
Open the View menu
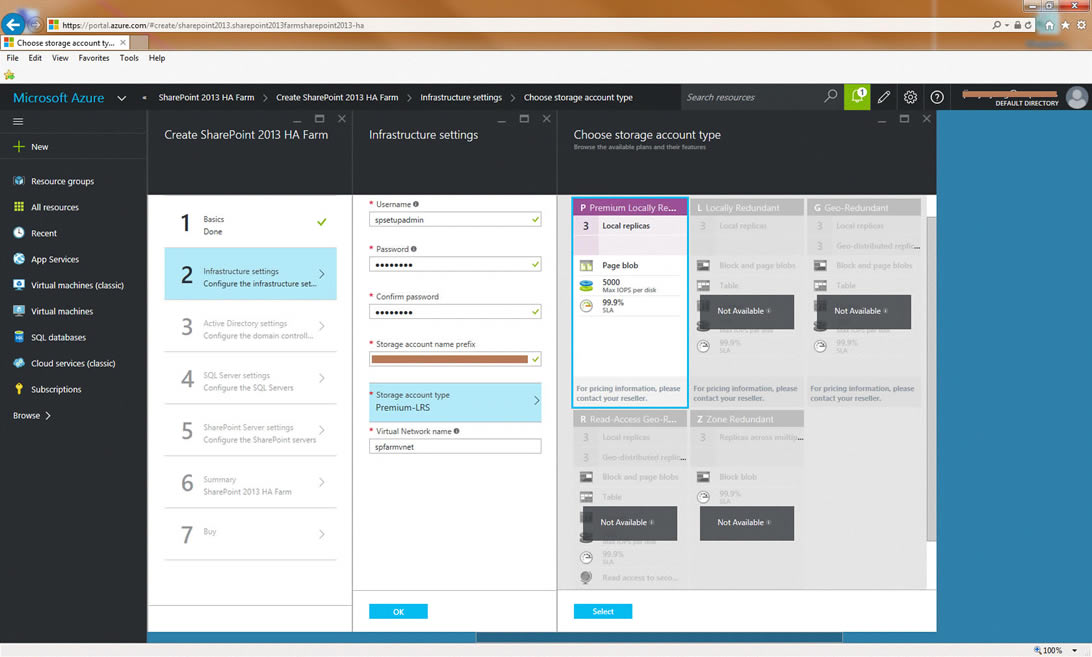point(60,58)
